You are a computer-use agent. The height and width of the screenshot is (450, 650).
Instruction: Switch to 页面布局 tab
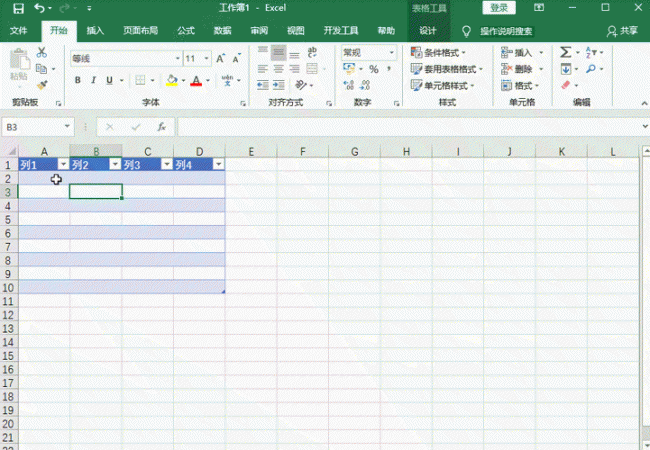[141, 31]
